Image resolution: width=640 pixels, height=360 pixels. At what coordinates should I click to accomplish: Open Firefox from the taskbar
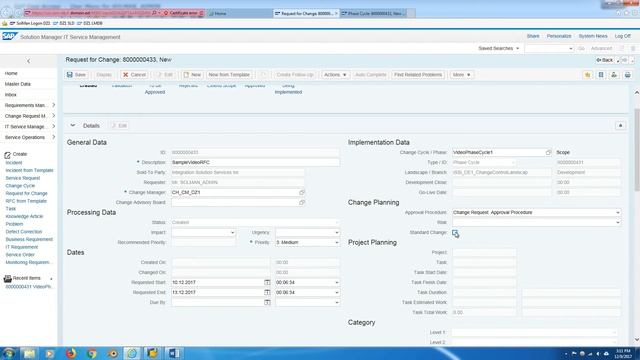tap(71, 353)
